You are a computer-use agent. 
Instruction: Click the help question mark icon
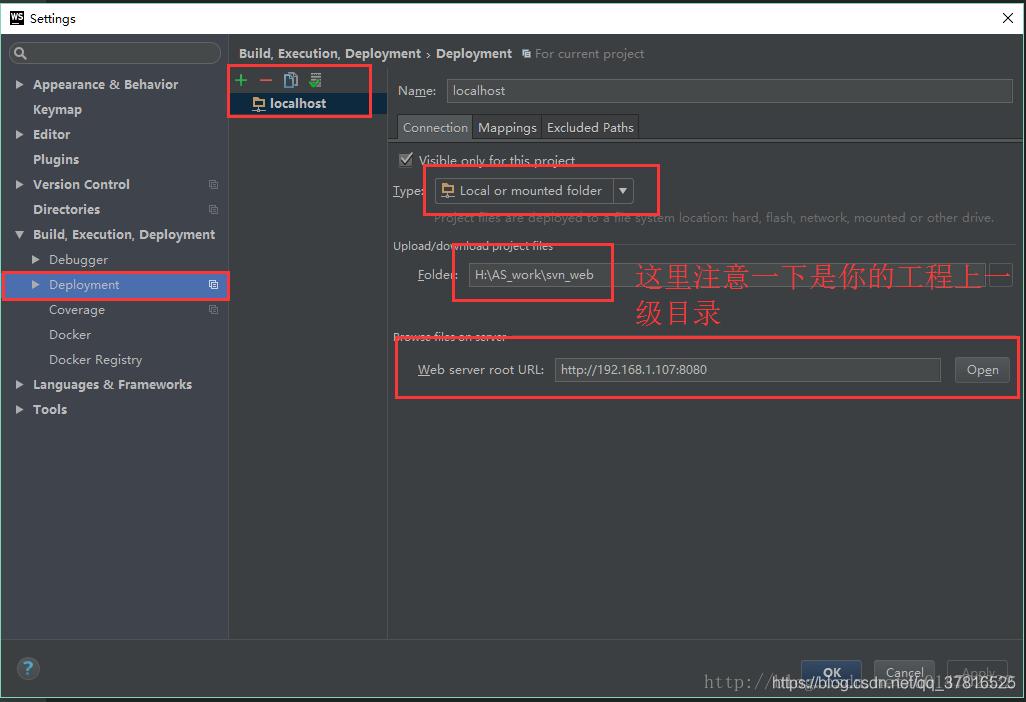(x=27, y=668)
